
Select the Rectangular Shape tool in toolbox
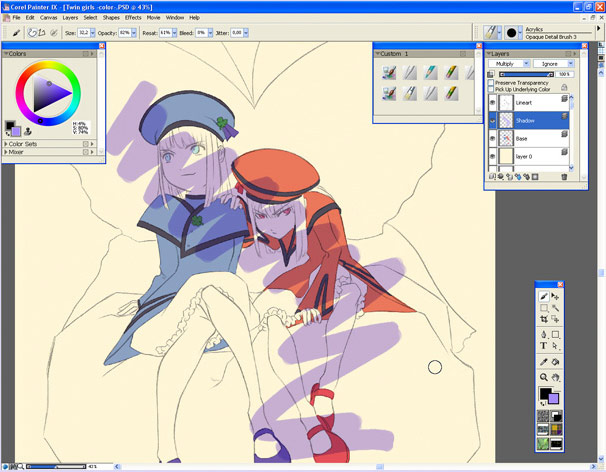pyautogui.click(x=555, y=334)
